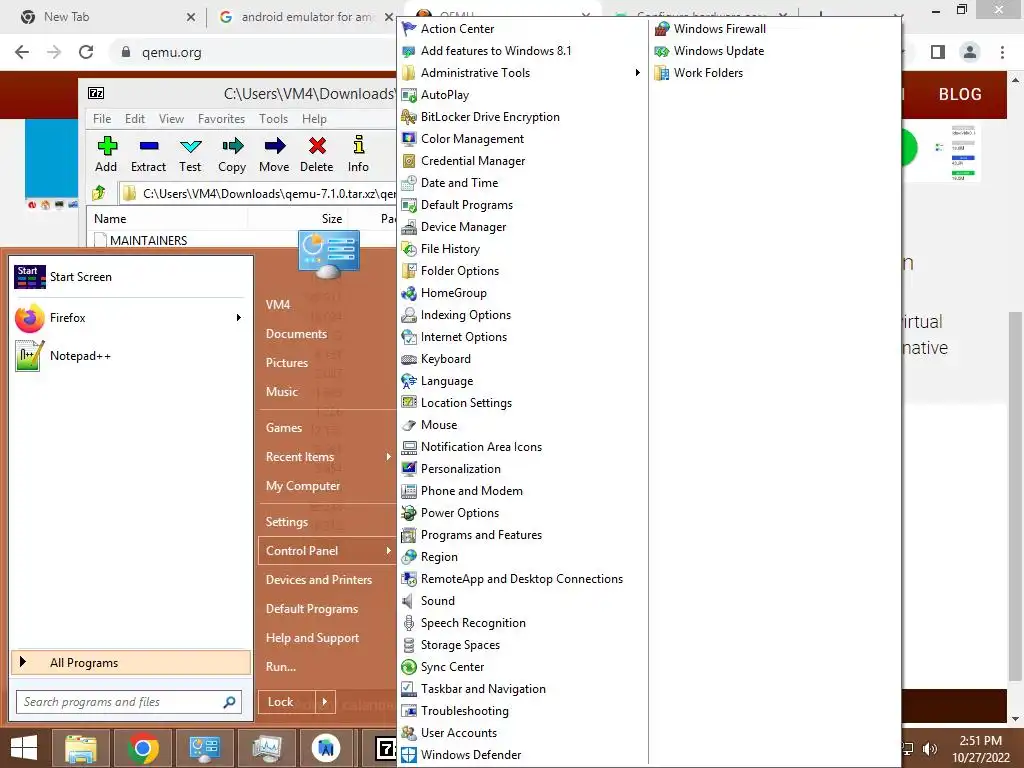Click the Extract icon in 7-Zip

tap(149, 146)
